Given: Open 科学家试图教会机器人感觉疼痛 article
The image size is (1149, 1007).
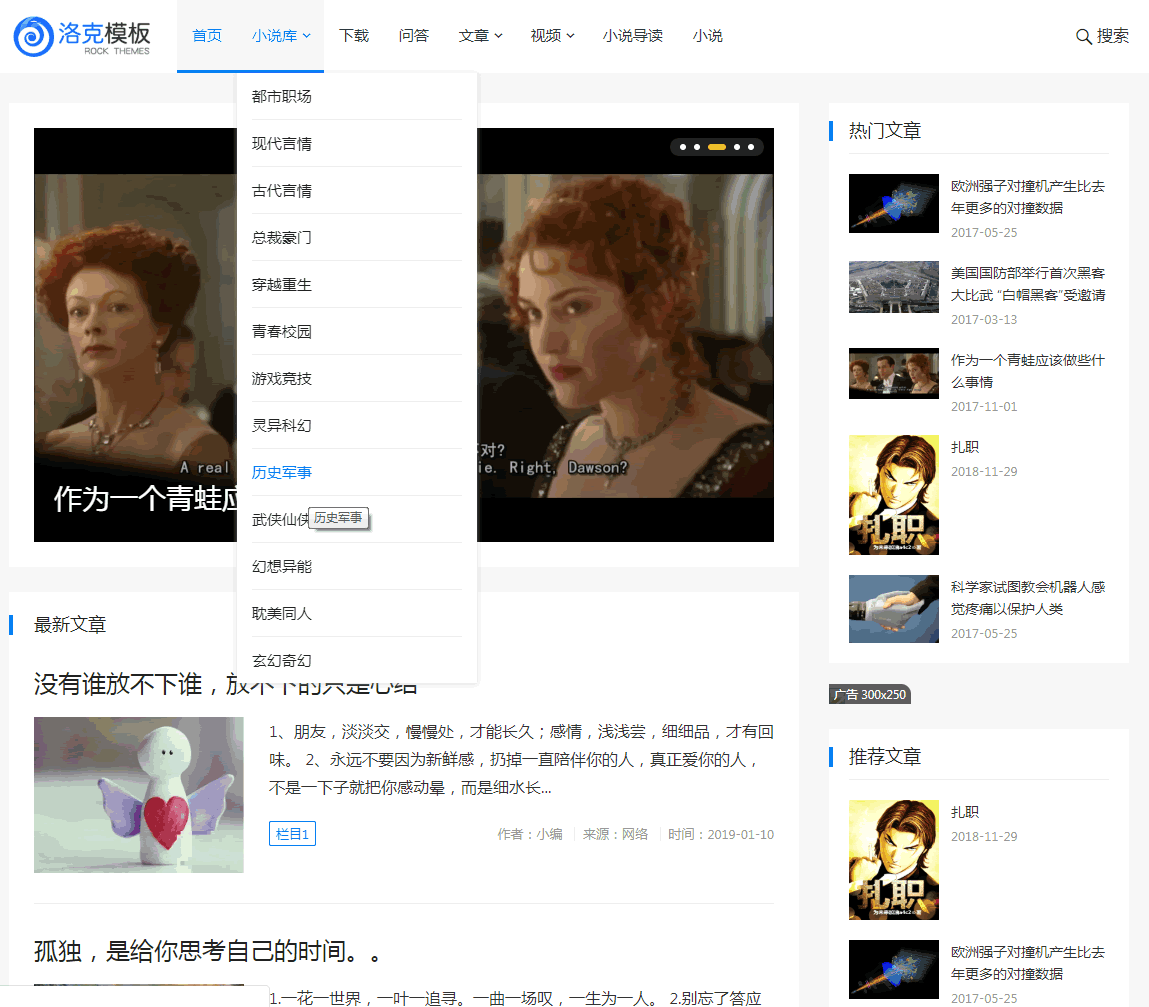Looking at the screenshot, I should (1027, 597).
